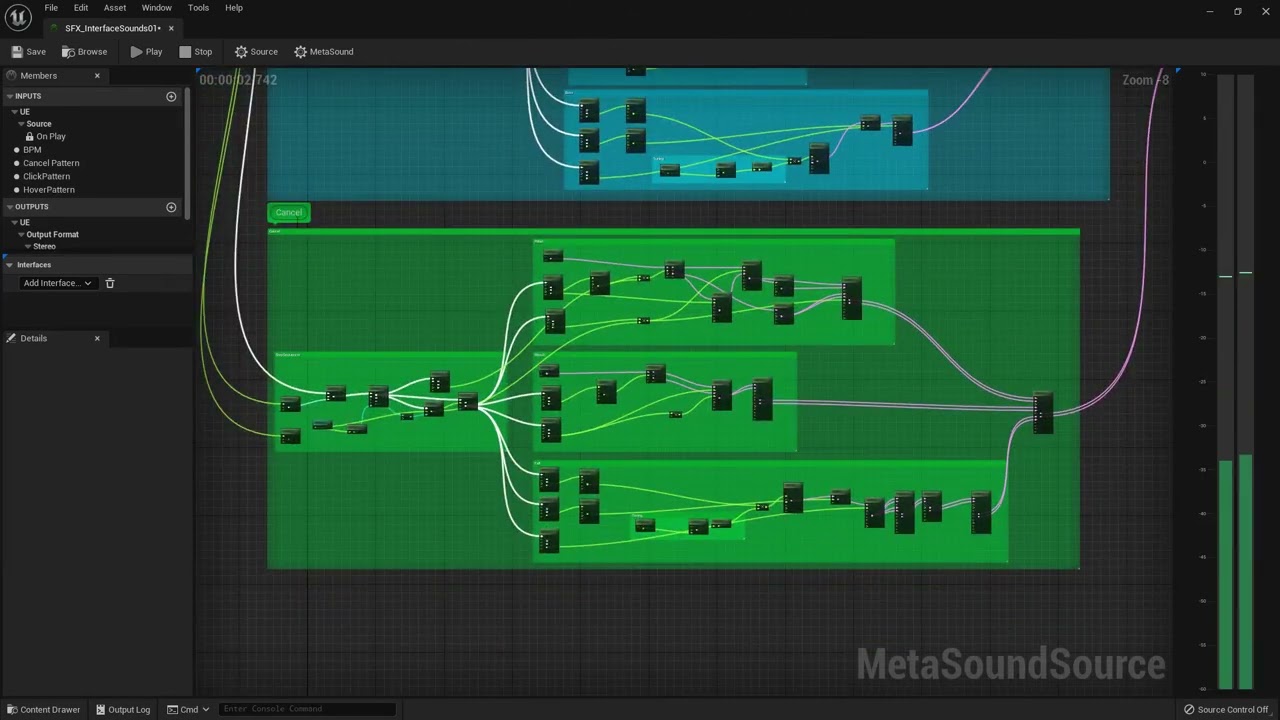Close the Details panel tab
The image size is (1280, 720).
(x=97, y=338)
